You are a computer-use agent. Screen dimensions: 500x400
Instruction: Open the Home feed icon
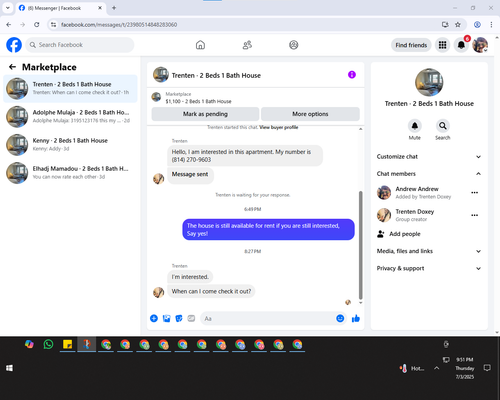point(200,45)
